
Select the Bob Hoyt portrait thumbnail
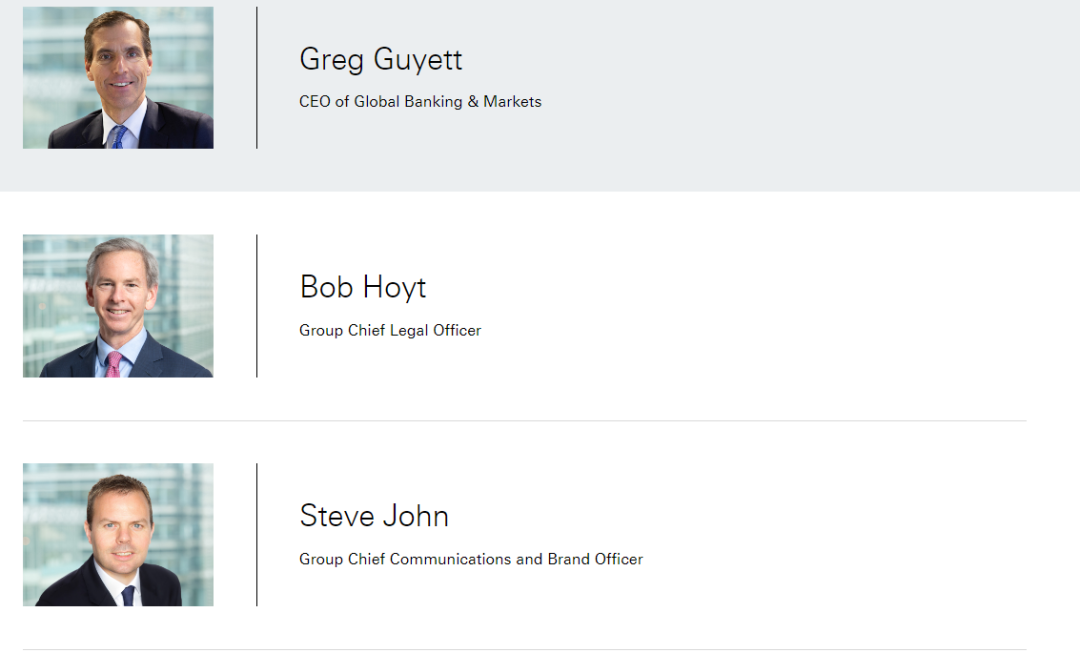118,306
